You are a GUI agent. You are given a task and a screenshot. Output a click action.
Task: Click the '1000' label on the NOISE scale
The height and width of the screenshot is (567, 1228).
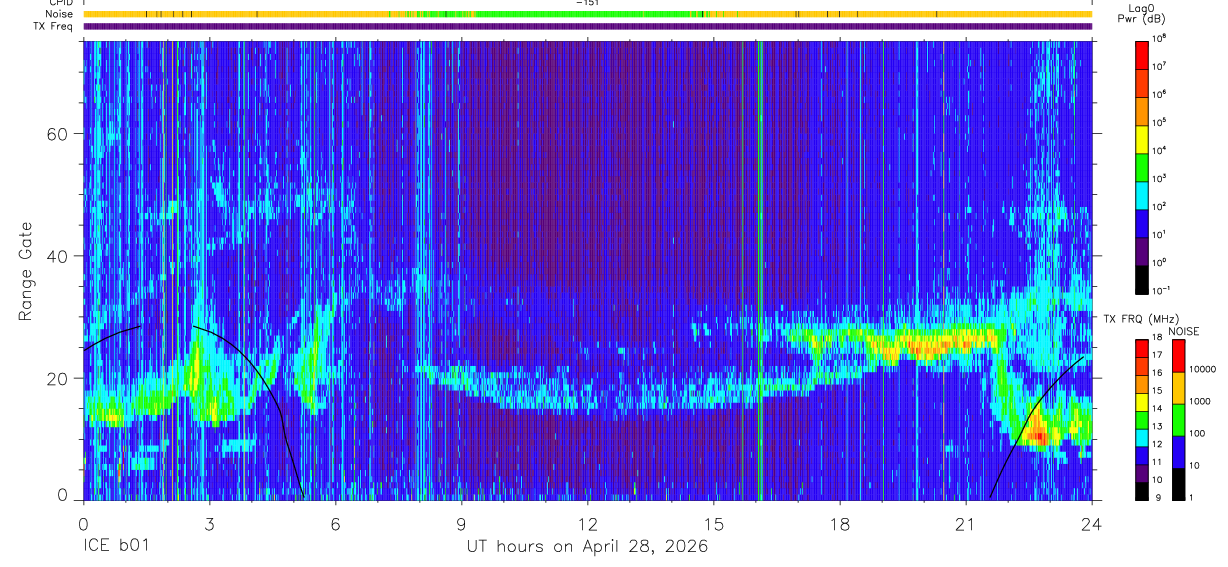pos(1198,401)
